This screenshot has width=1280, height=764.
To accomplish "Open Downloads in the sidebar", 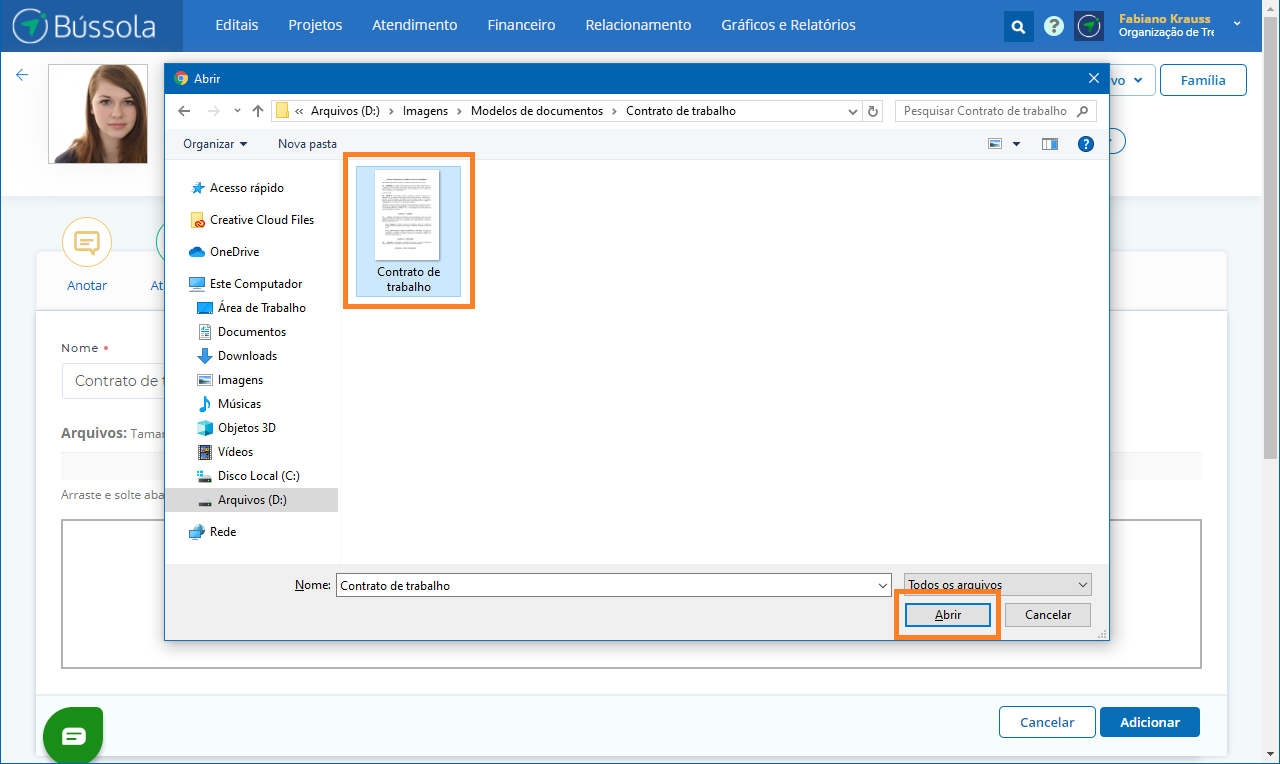I will point(238,356).
